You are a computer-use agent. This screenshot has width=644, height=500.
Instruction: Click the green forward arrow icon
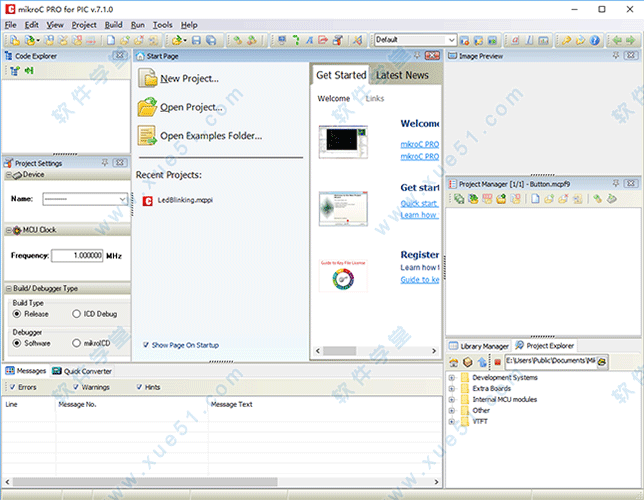point(631,40)
